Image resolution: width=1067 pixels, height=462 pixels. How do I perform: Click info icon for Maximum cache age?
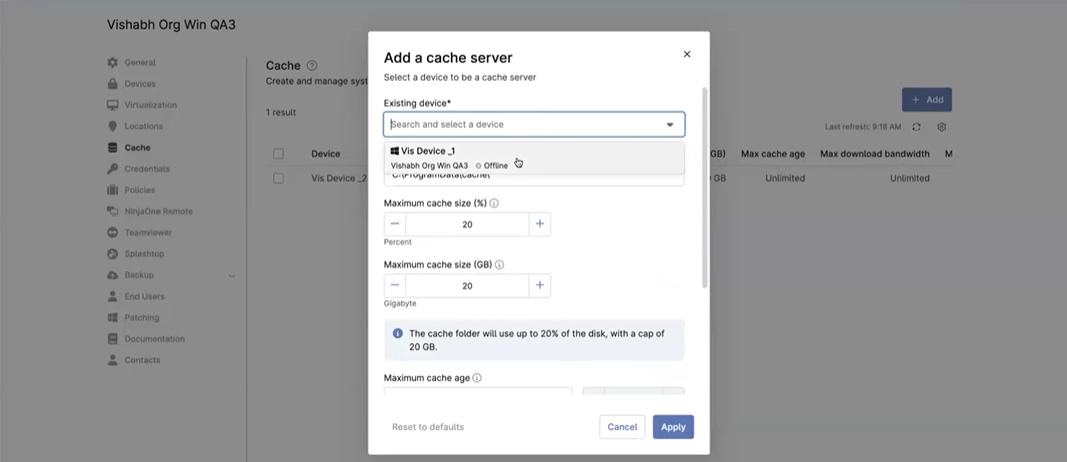click(477, 378)
